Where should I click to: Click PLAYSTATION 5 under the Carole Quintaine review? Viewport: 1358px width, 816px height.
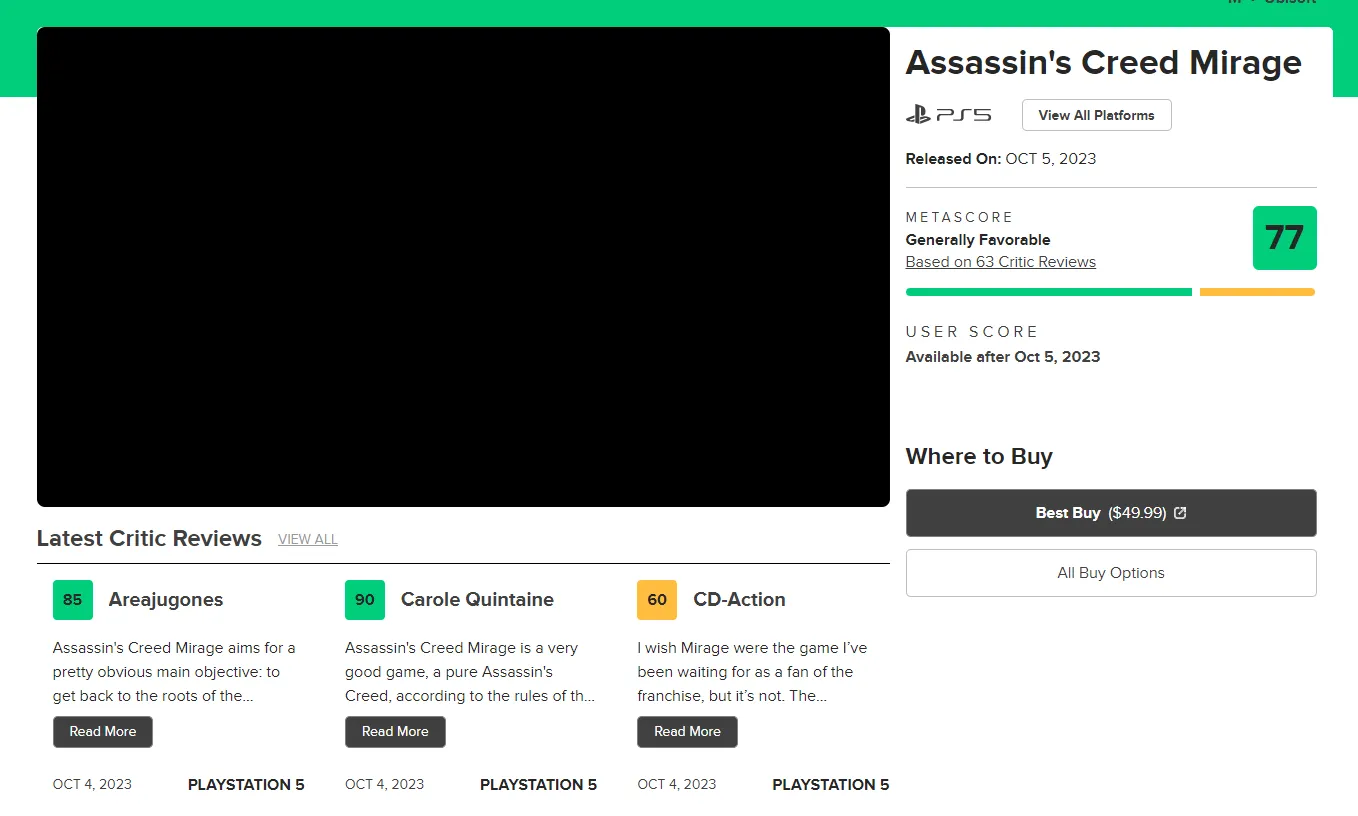[x=538, y=785]
